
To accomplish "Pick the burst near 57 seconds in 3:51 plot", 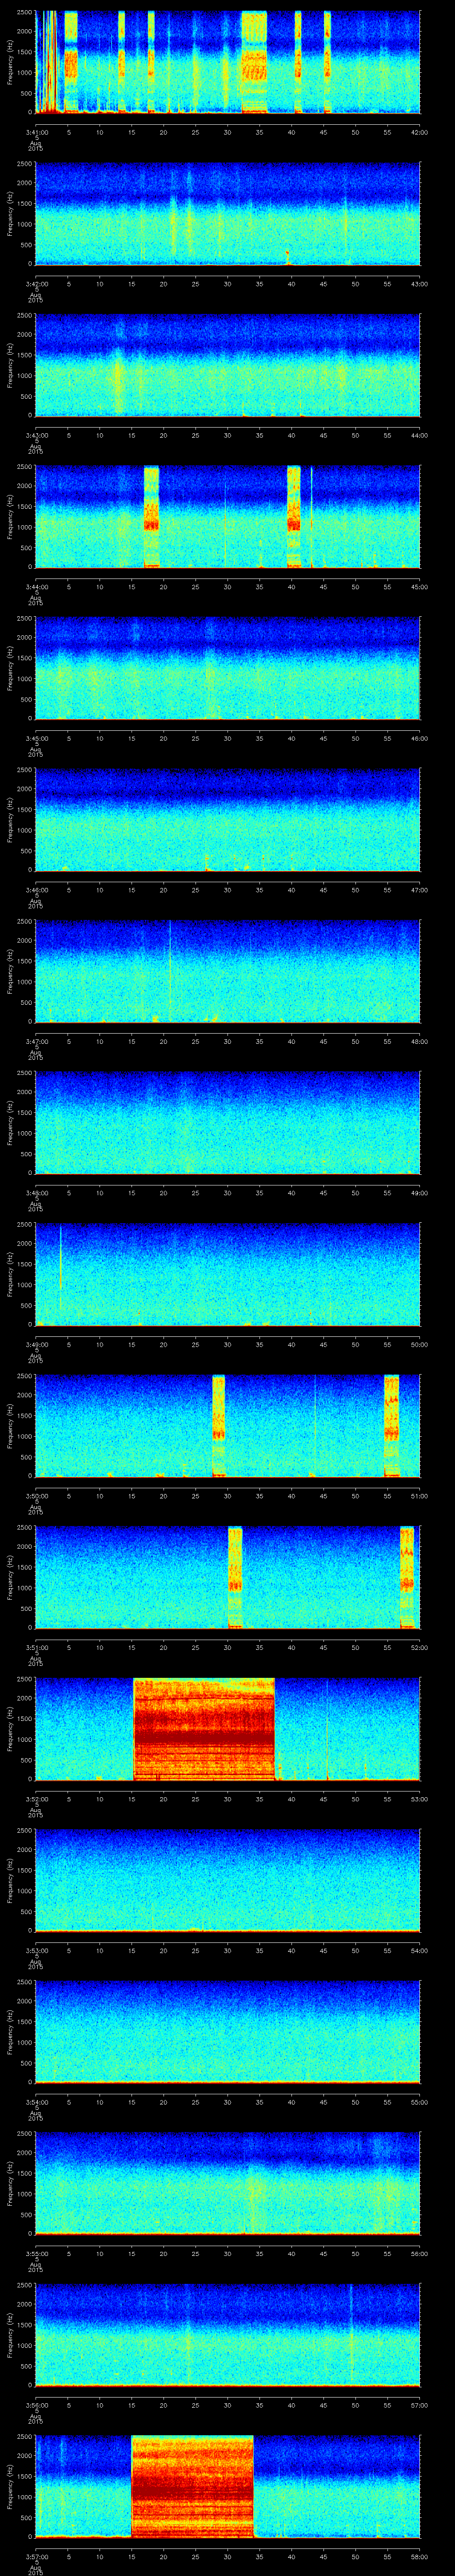I will click(x=407, y=1577).
